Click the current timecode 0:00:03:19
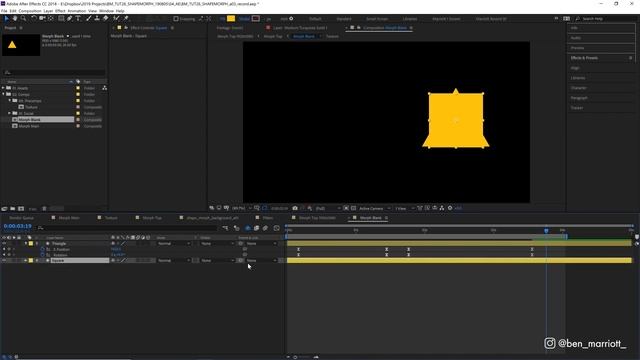Screen dimensions: 640x360 coord(18,226)
